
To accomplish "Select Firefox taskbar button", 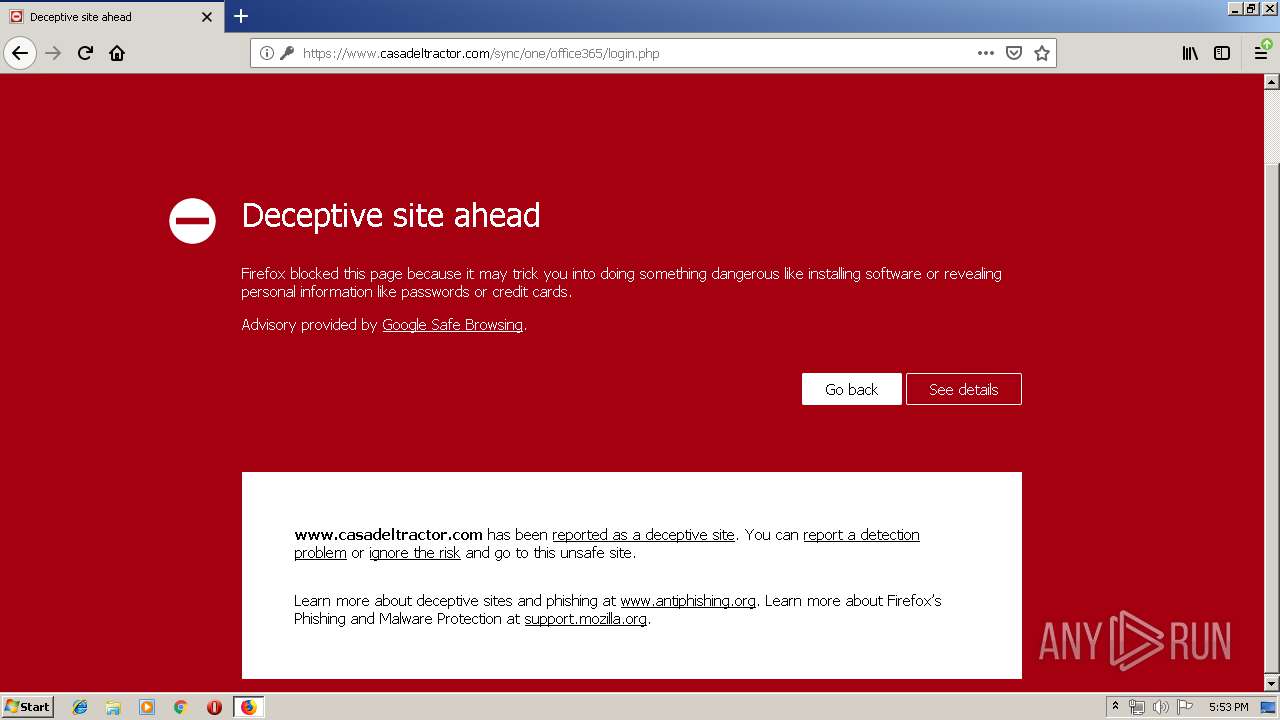I will (x=248, y=707).
